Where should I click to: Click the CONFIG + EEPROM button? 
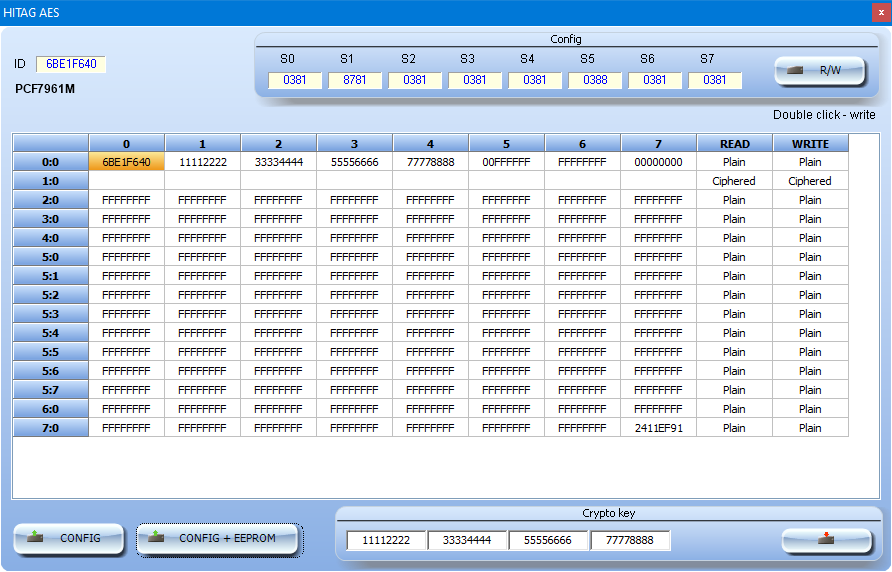pyautogui.click(x=219, y=538)
